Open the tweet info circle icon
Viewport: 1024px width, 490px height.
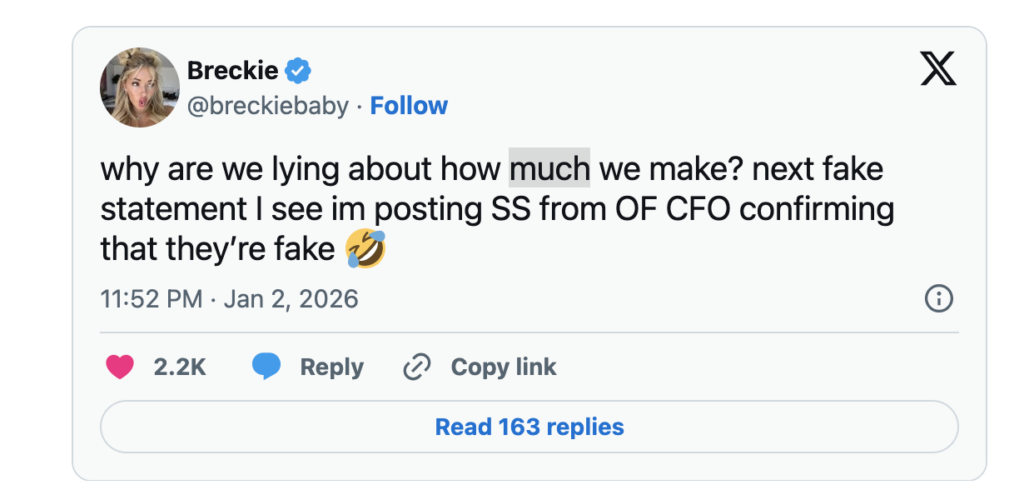pyautogui.click(x=939, y=298)
